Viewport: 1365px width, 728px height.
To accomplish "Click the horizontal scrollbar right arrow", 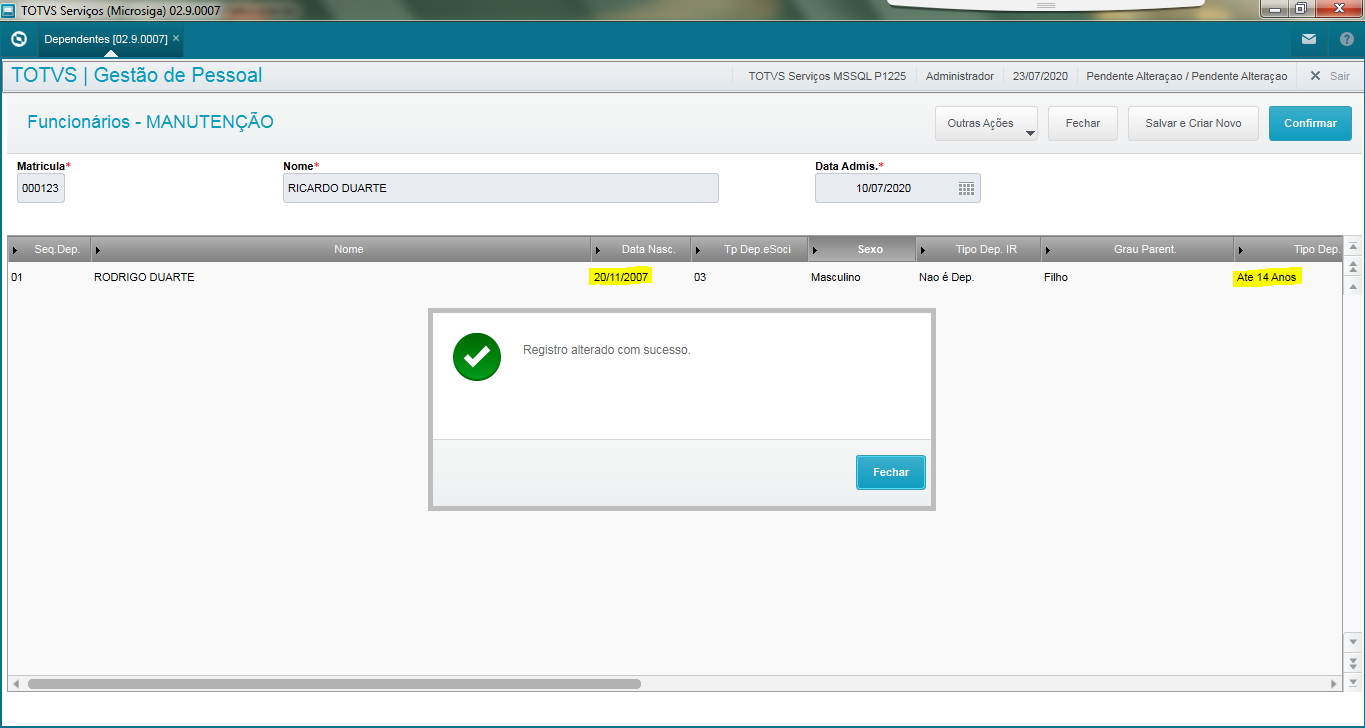I will [x=1335, y=684].
